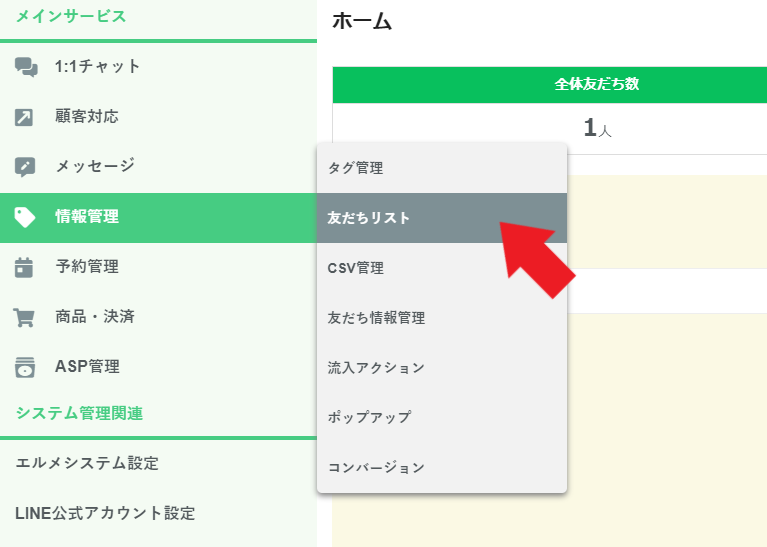Screen dimensions: 767x547
Task: Go to LINE公式アカウント設定
Action: [x=105, y=513]
